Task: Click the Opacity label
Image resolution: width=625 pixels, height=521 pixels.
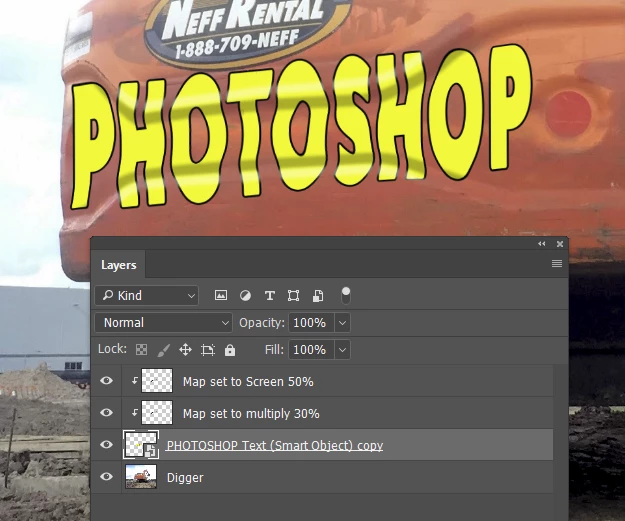Action: pos(261,322)
